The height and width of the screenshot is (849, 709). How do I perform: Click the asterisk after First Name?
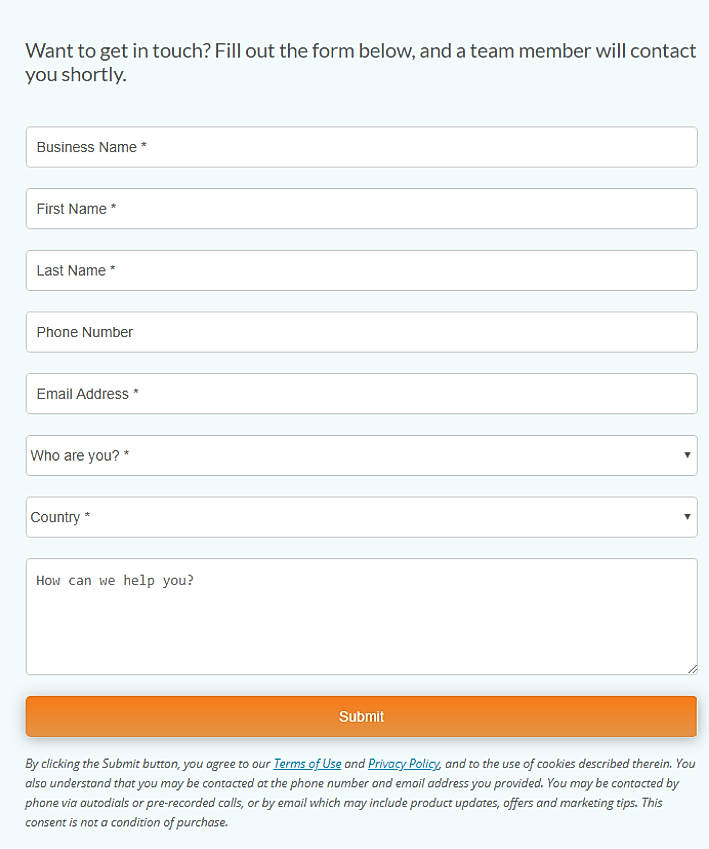click(114, 208)
